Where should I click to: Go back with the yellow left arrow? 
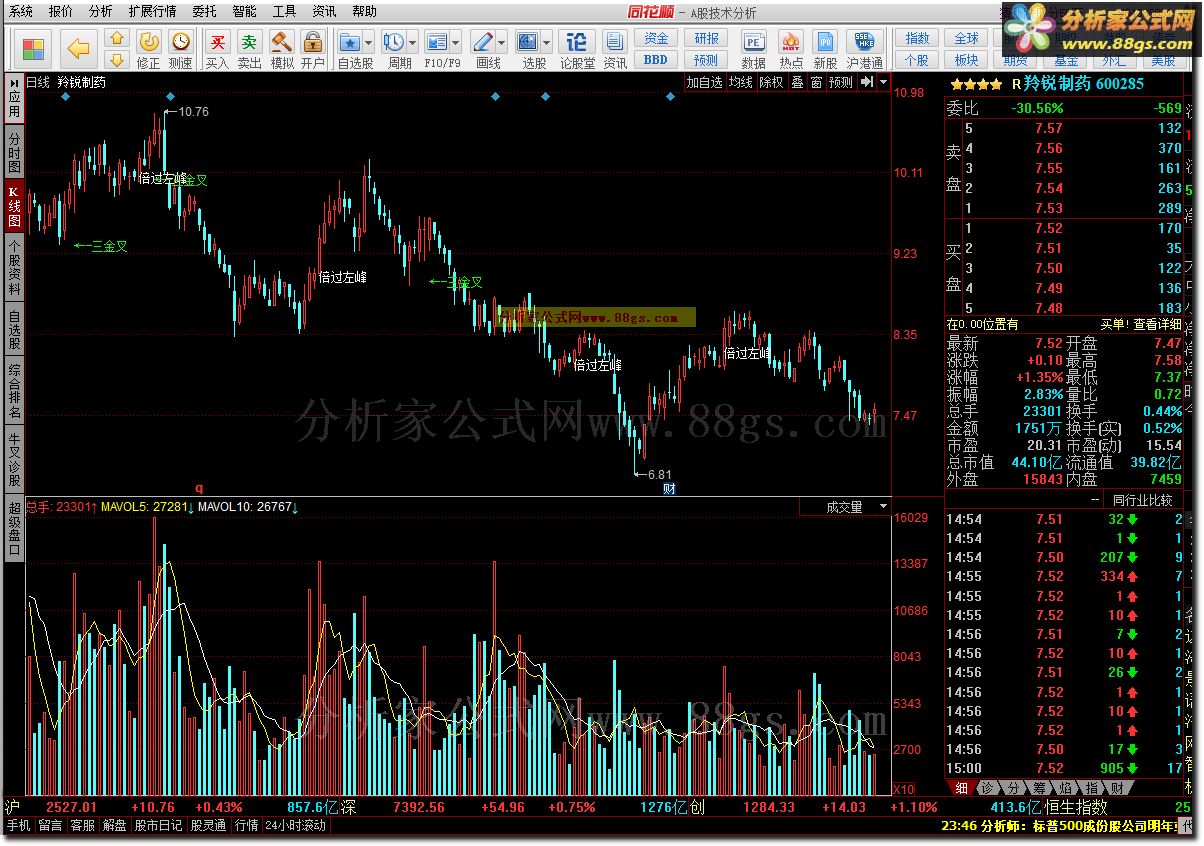[78, 49]
